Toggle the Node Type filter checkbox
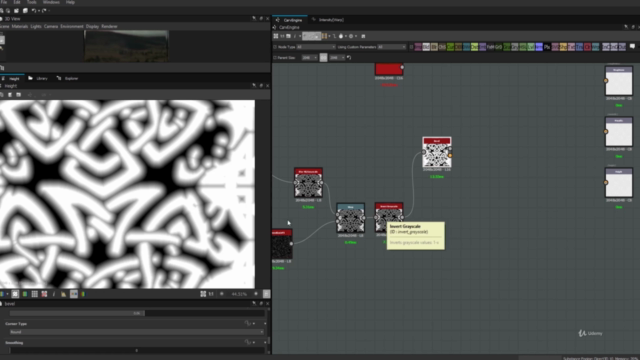The image size is (640, 360). coord(275,47)
